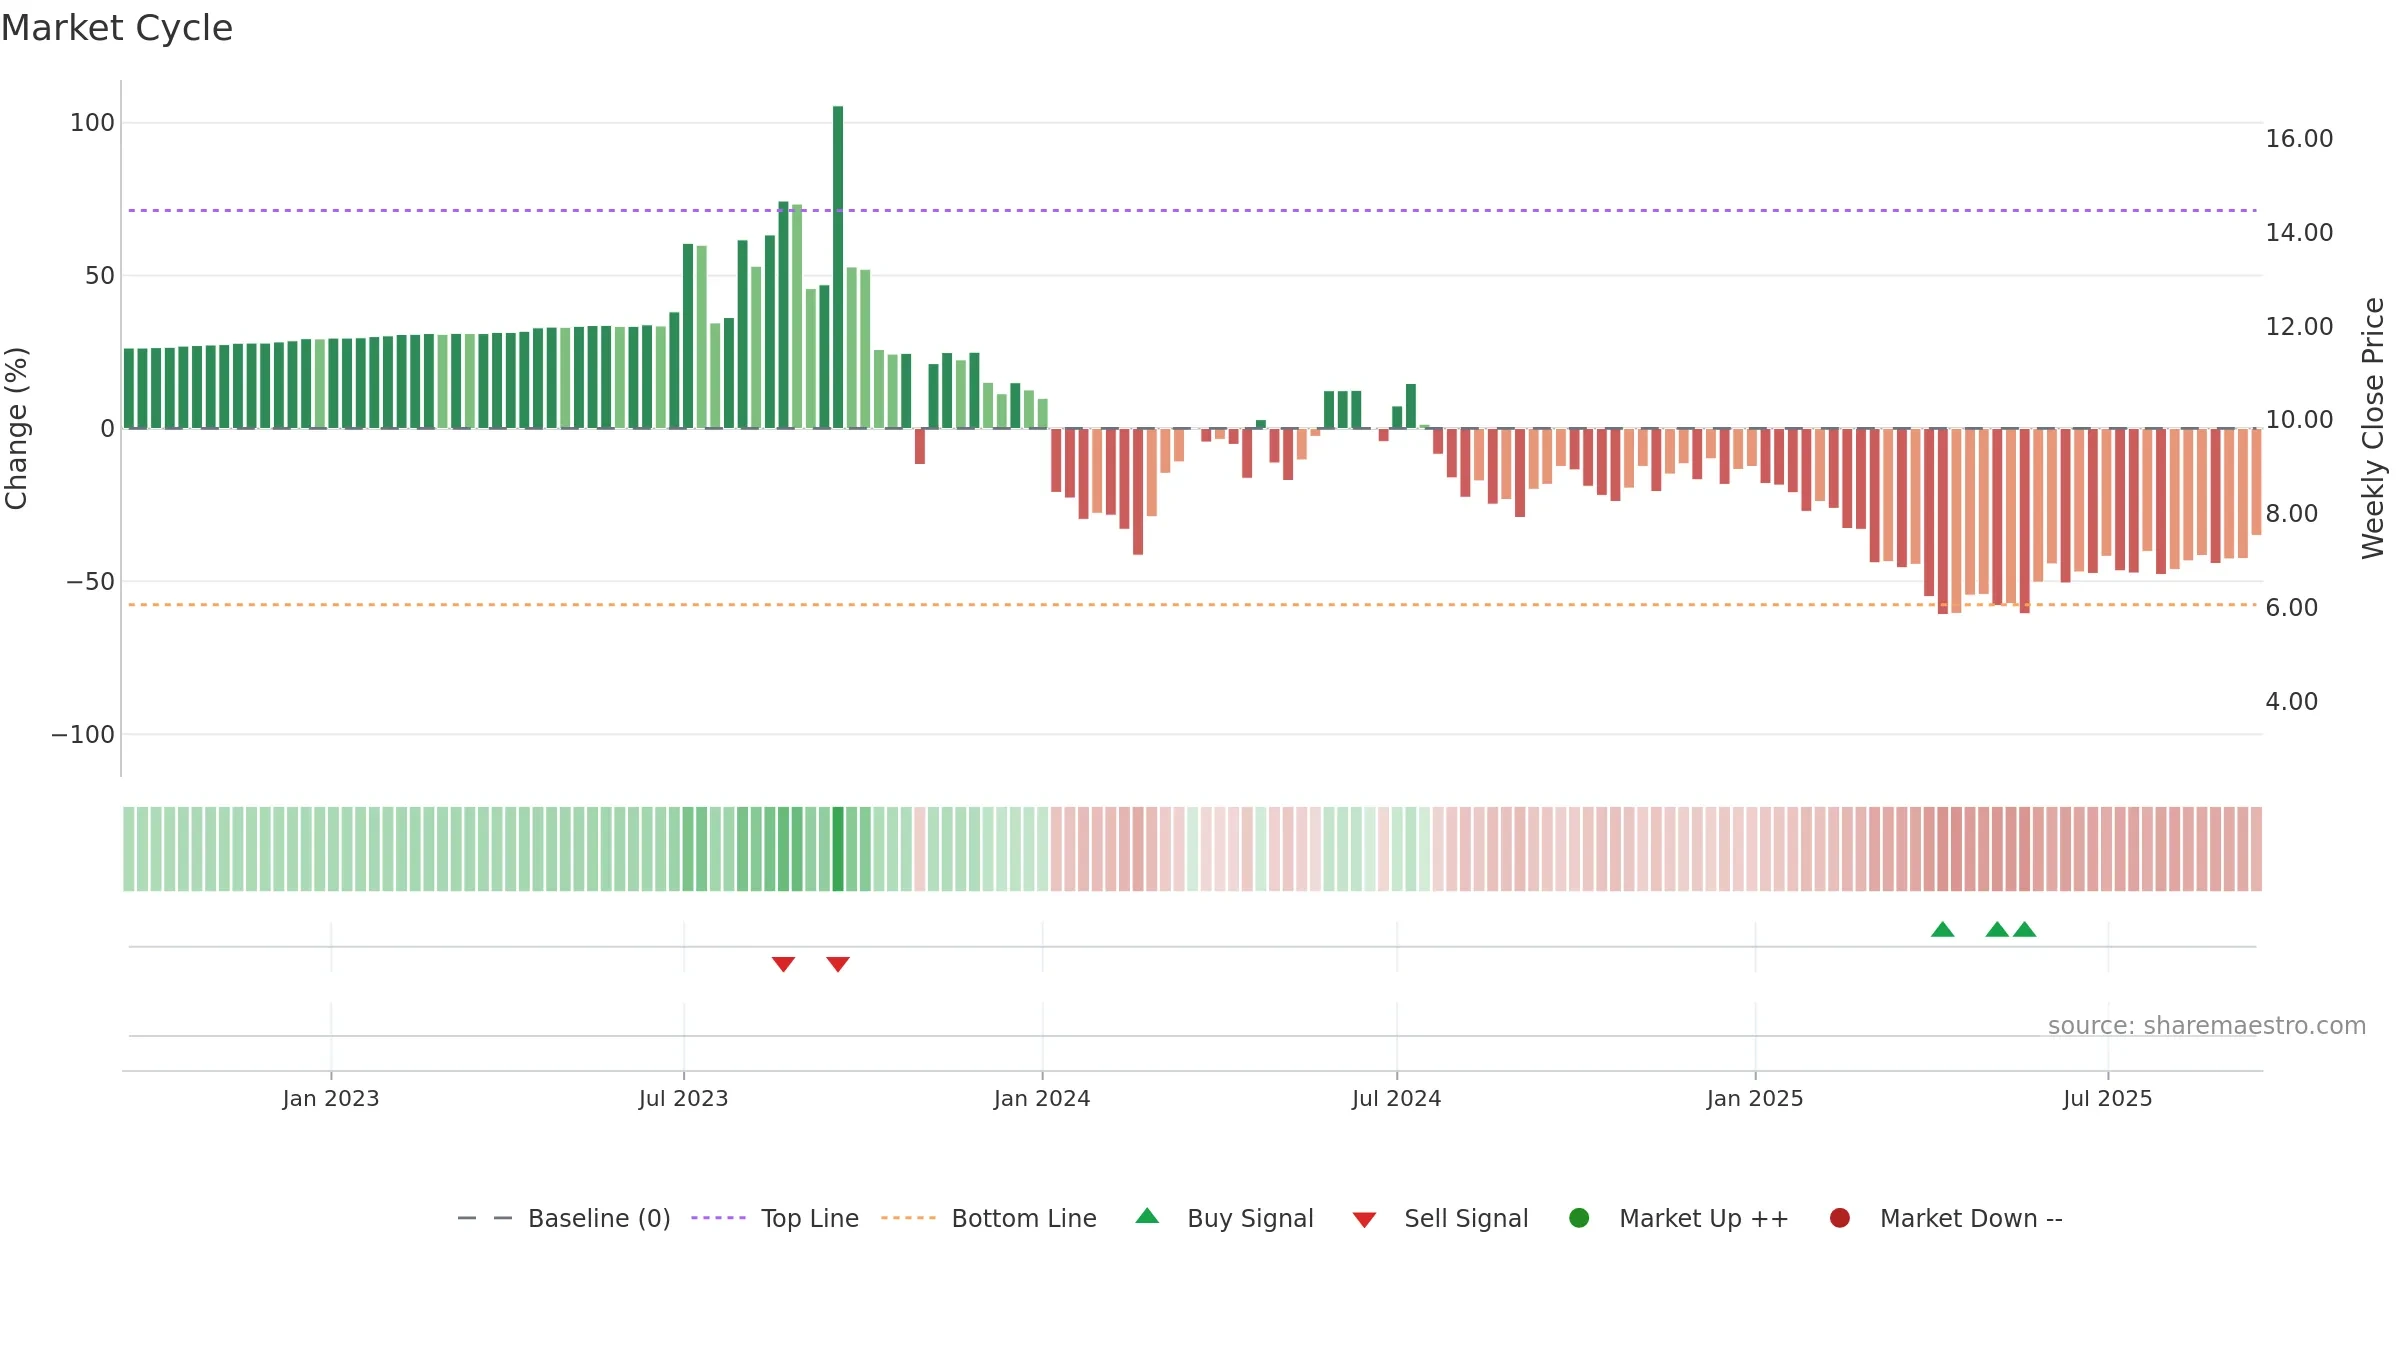Click the 100 tick on left axis
This screenshot has height=1350, width=2400.
click(x=92, y=123)
